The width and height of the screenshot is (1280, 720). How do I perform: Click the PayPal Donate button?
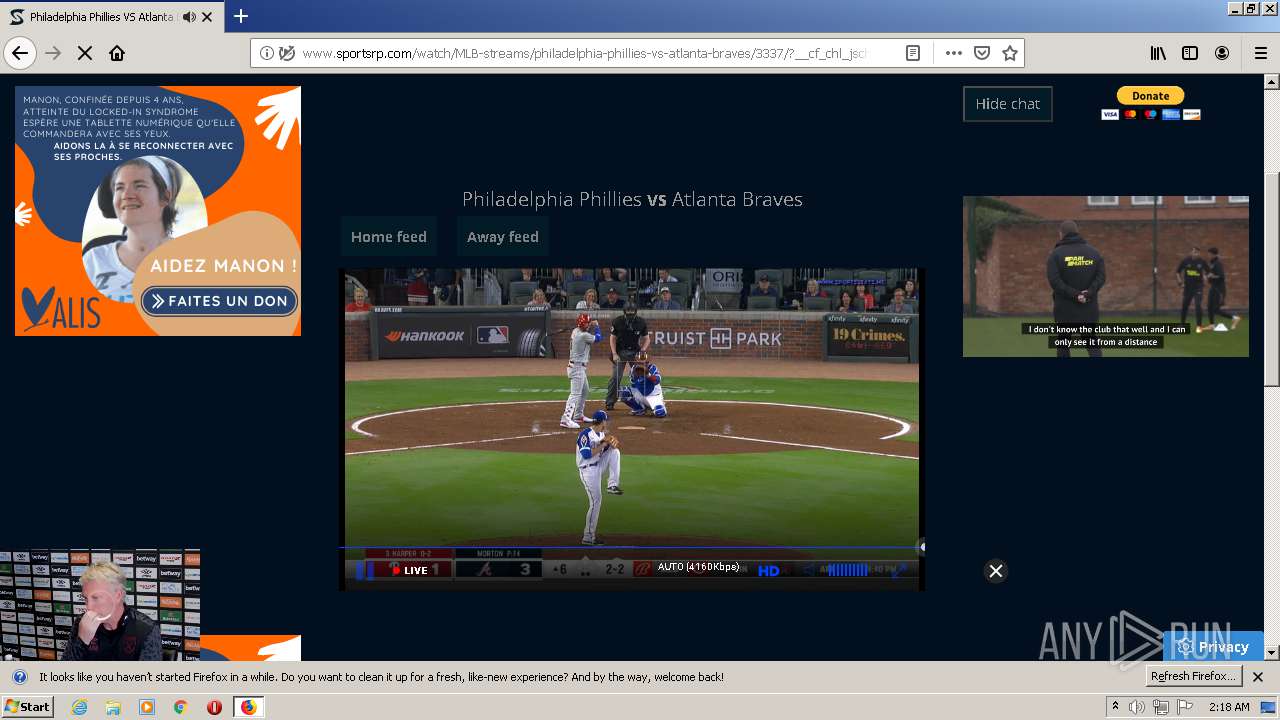coord(1150,96)
